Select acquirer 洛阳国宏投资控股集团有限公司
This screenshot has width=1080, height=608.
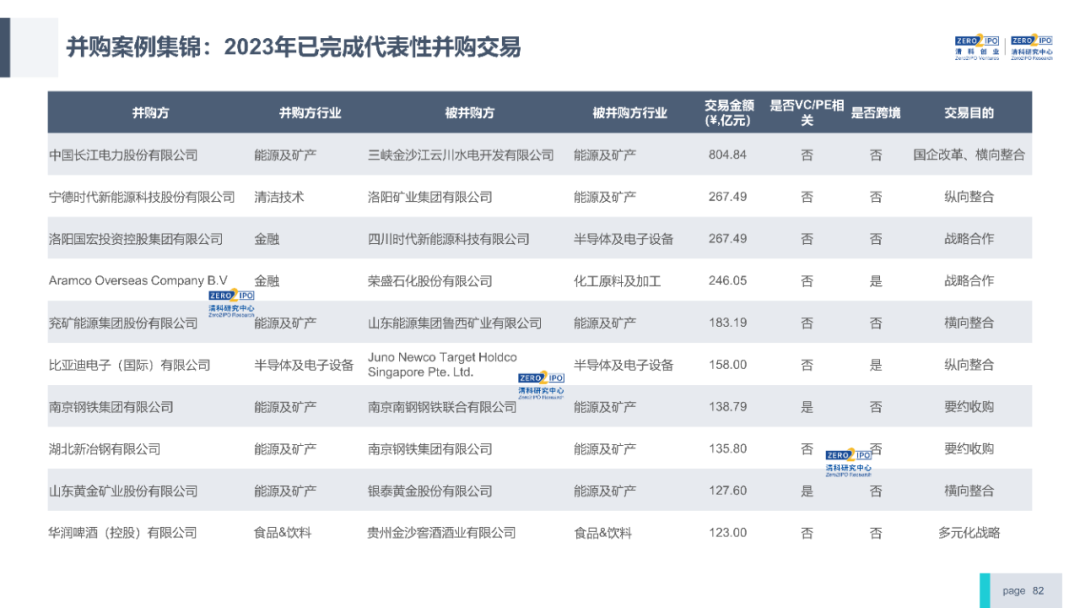click(x=136, y=239)
